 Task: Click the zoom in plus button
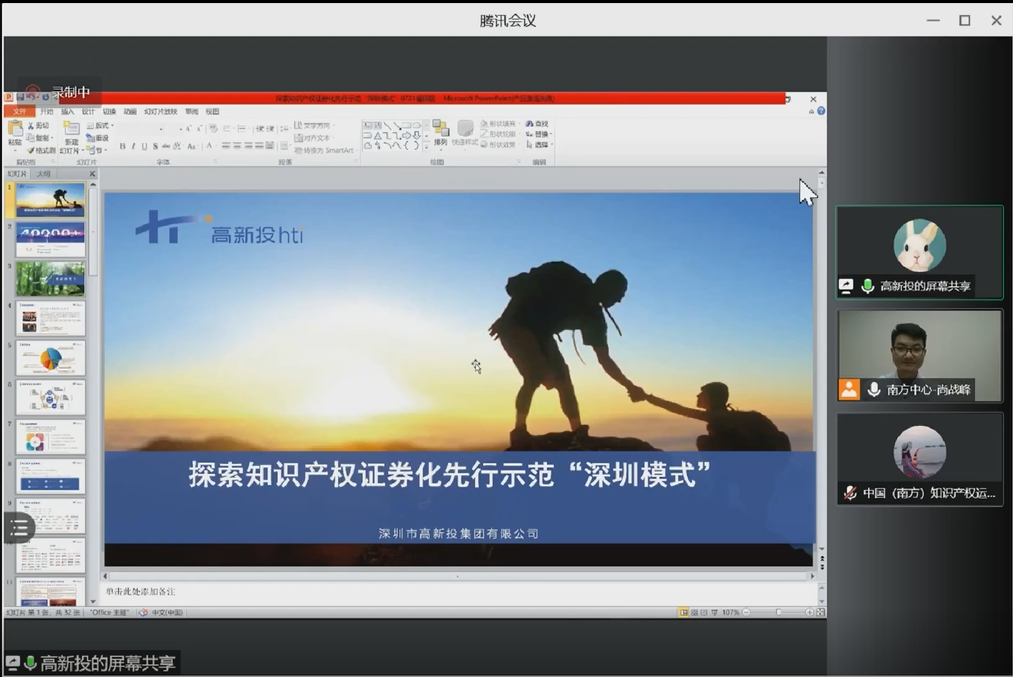point(809,612)
